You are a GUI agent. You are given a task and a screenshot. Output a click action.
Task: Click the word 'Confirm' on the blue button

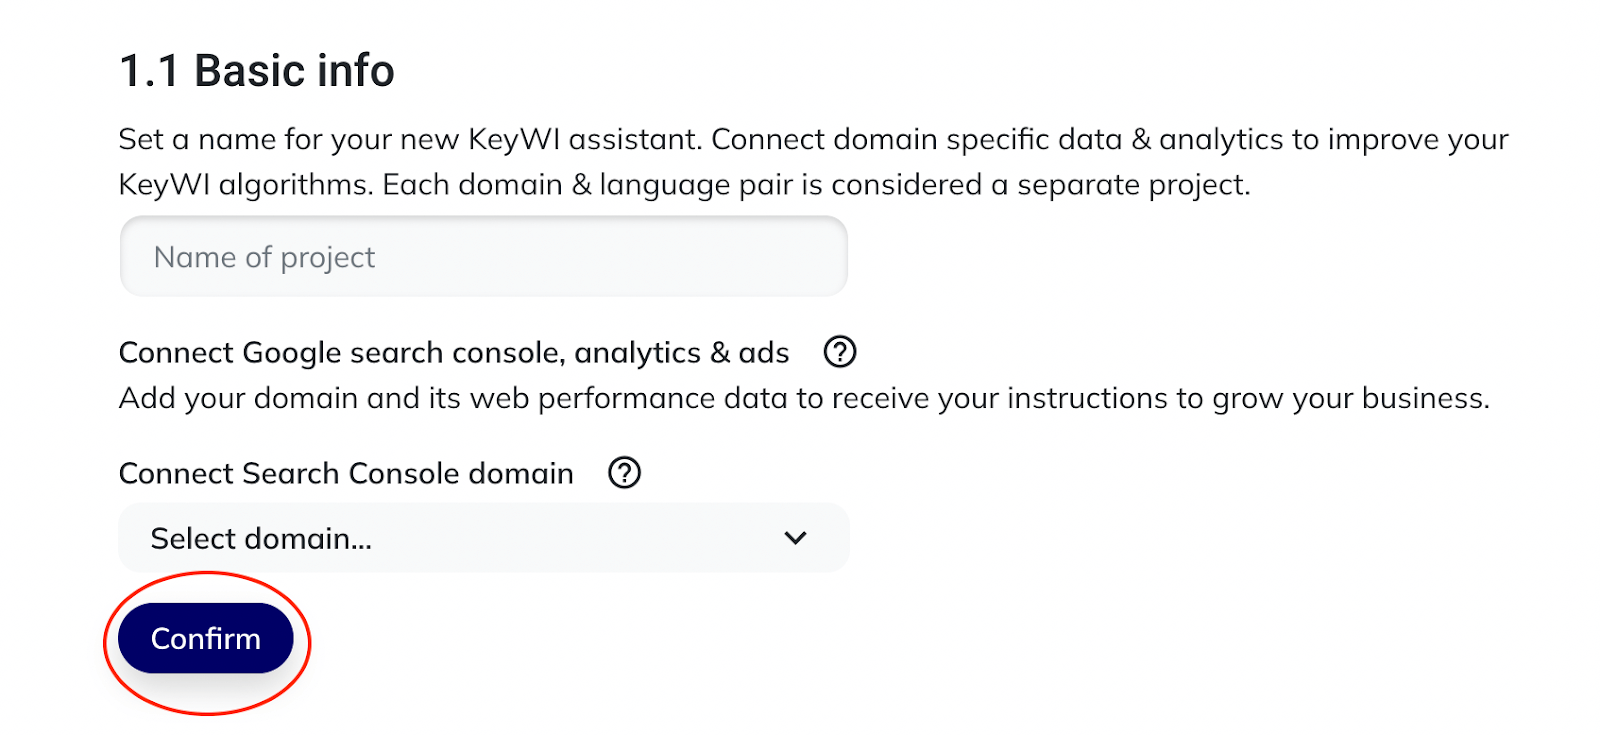tap(205, 639)
